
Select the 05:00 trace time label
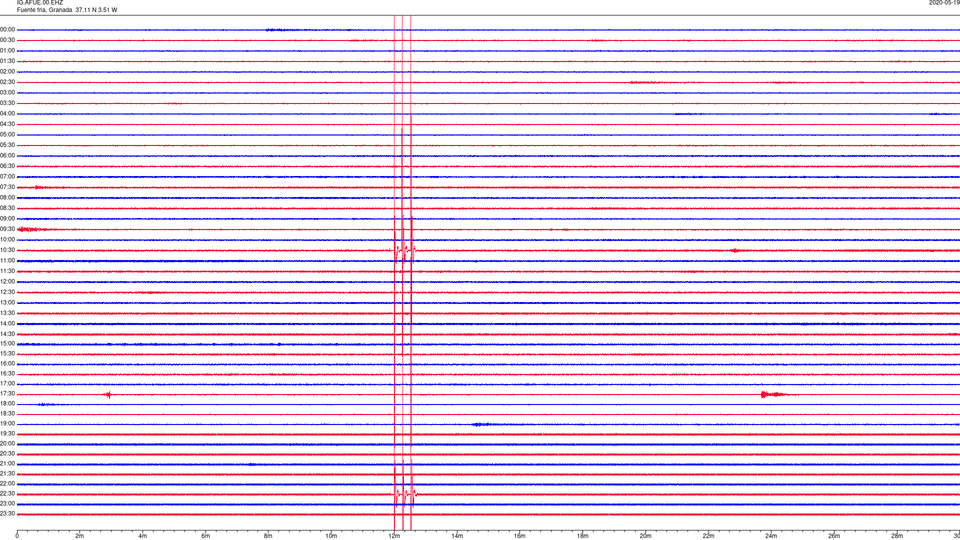pyautogui.click(x=8, y=134)
